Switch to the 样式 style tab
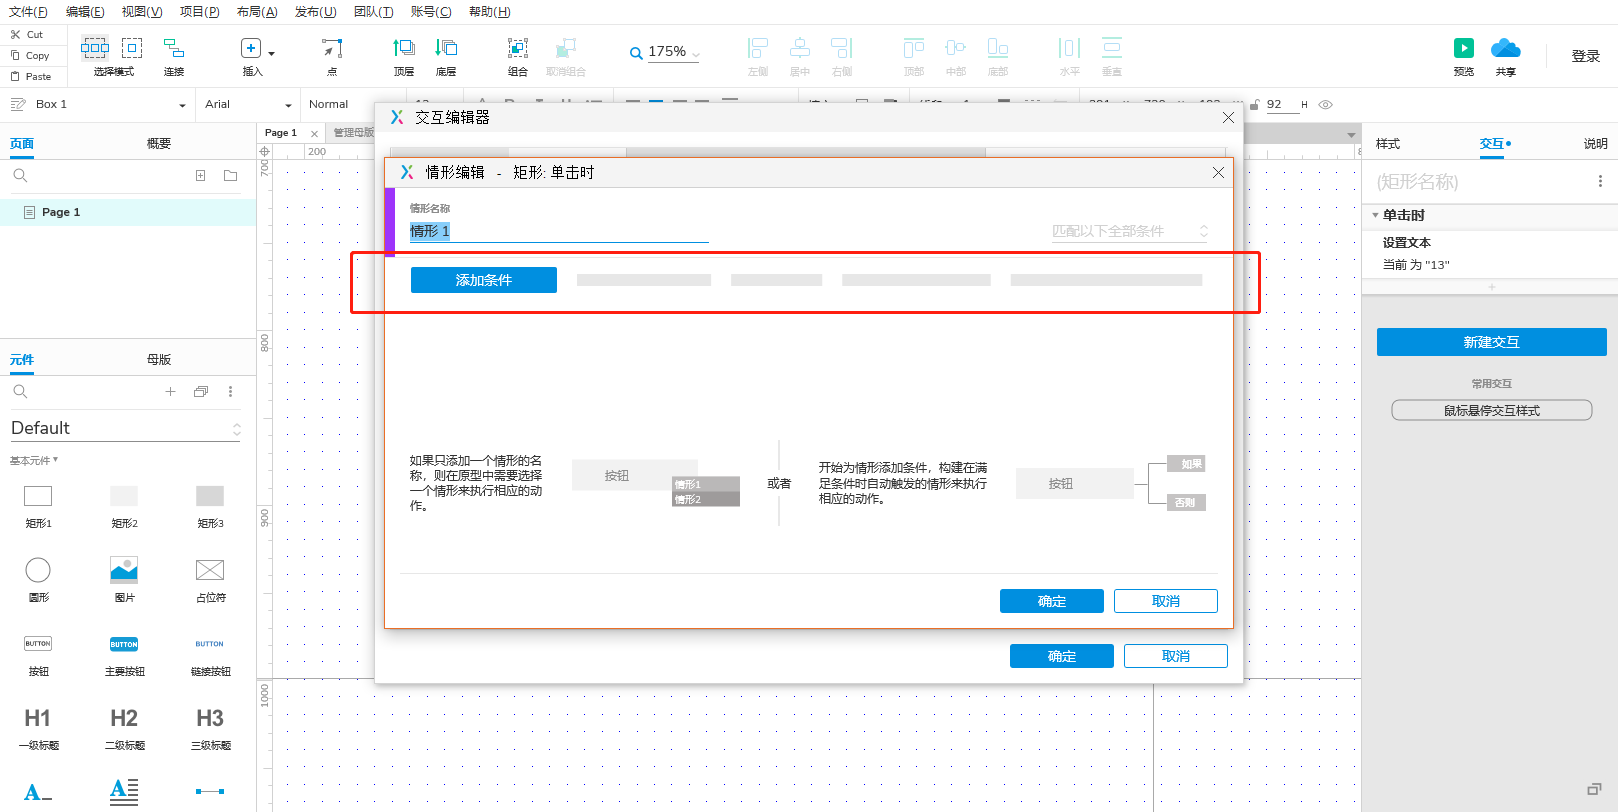The image size is (1618, 812). [x=1388, y=144]
